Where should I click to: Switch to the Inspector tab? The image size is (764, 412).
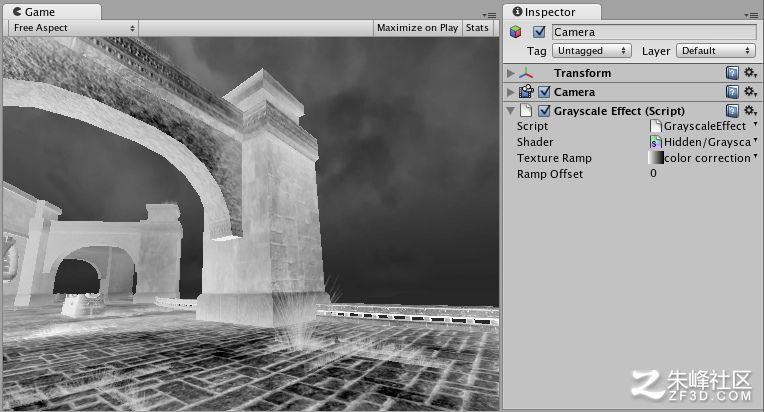click(551, 12)
